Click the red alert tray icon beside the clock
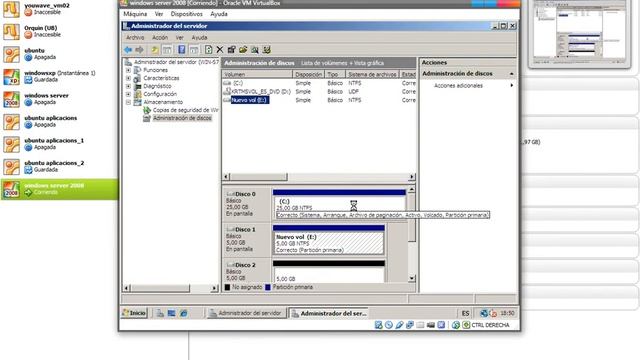This screenshot has width=640, height=360. click(493, 313)
